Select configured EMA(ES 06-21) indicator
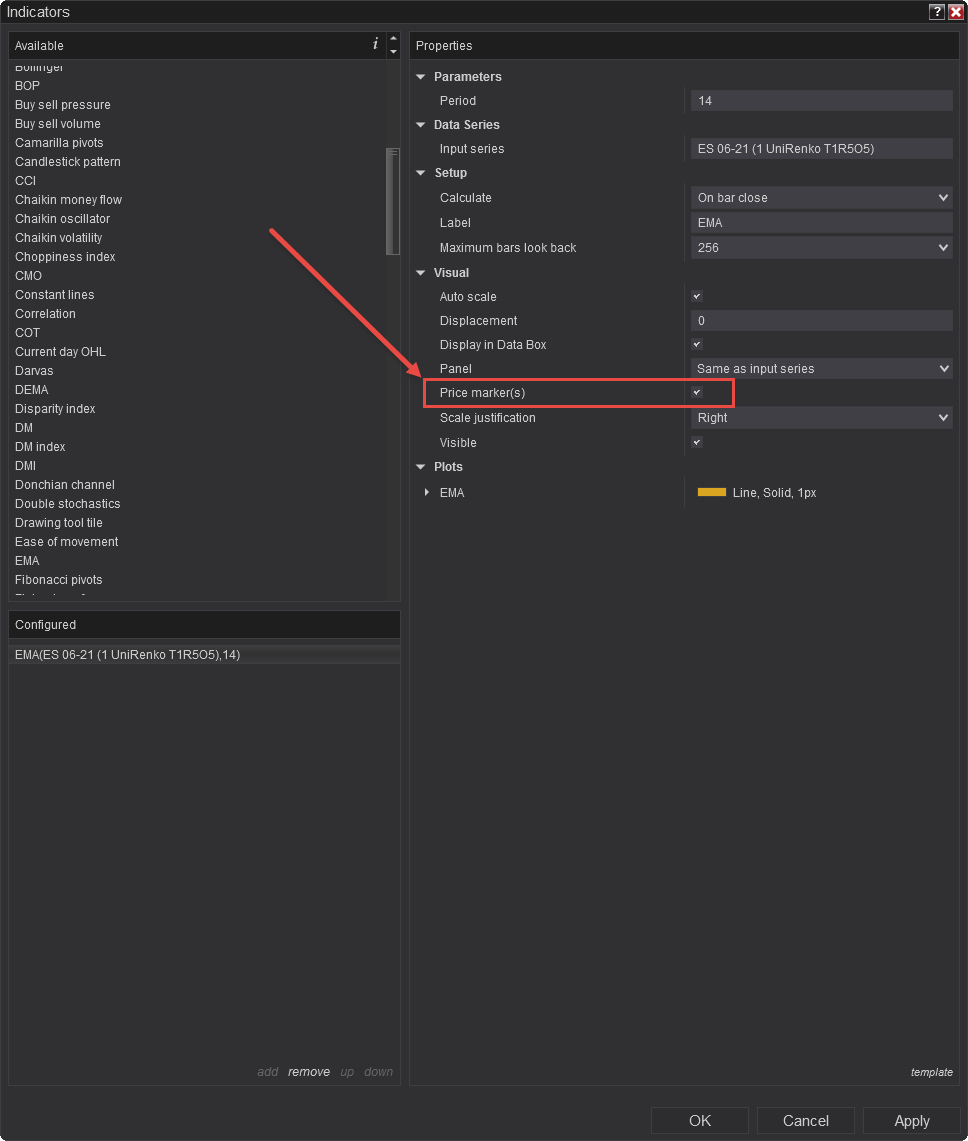The image size is (968, 1141). pos(128,655)
